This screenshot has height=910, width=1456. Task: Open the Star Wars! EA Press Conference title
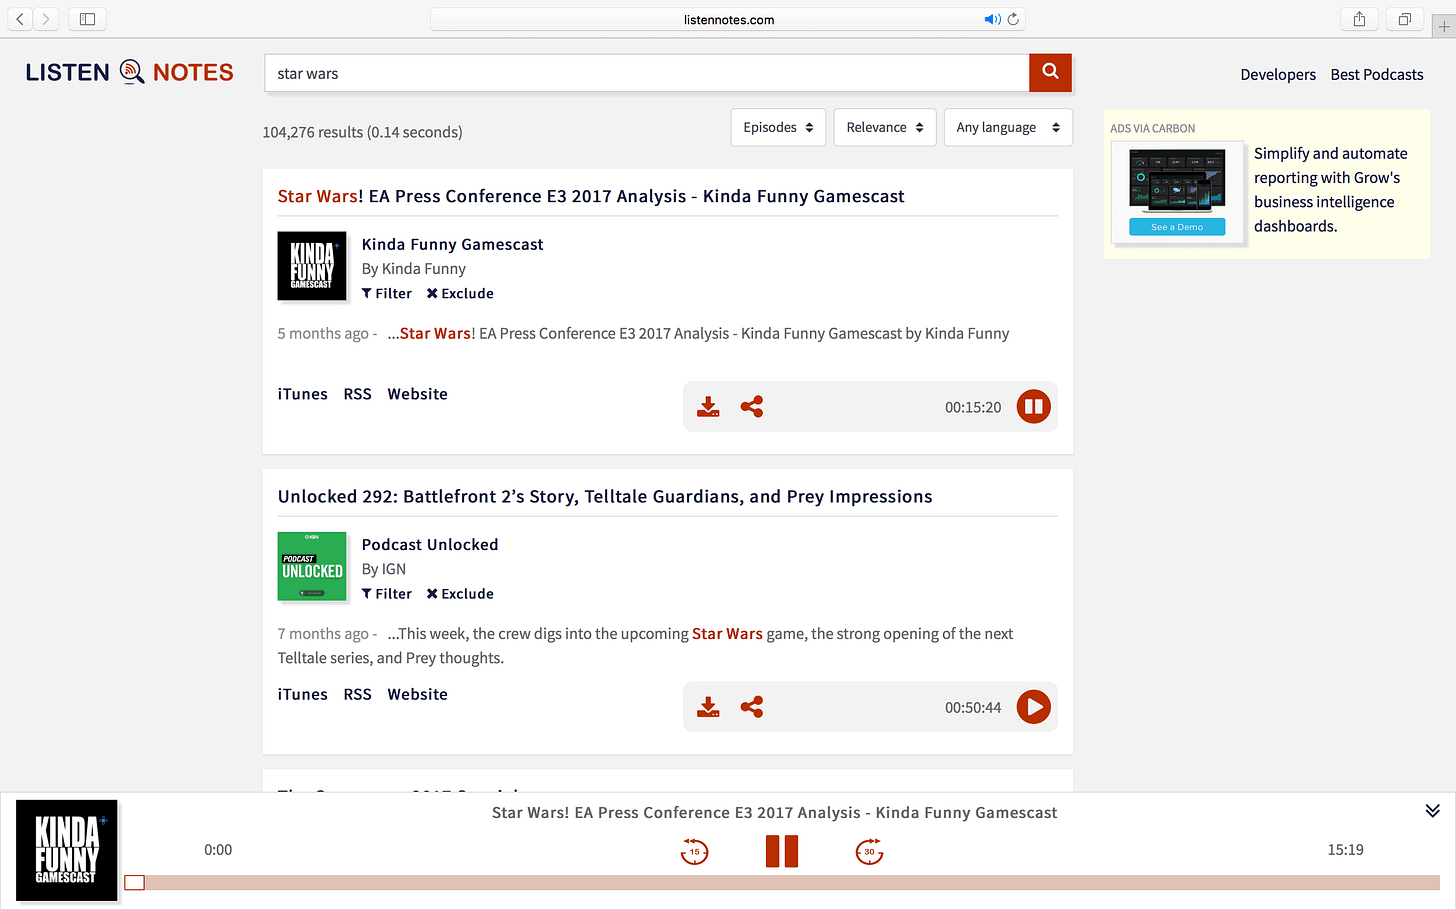pos(591,196)
